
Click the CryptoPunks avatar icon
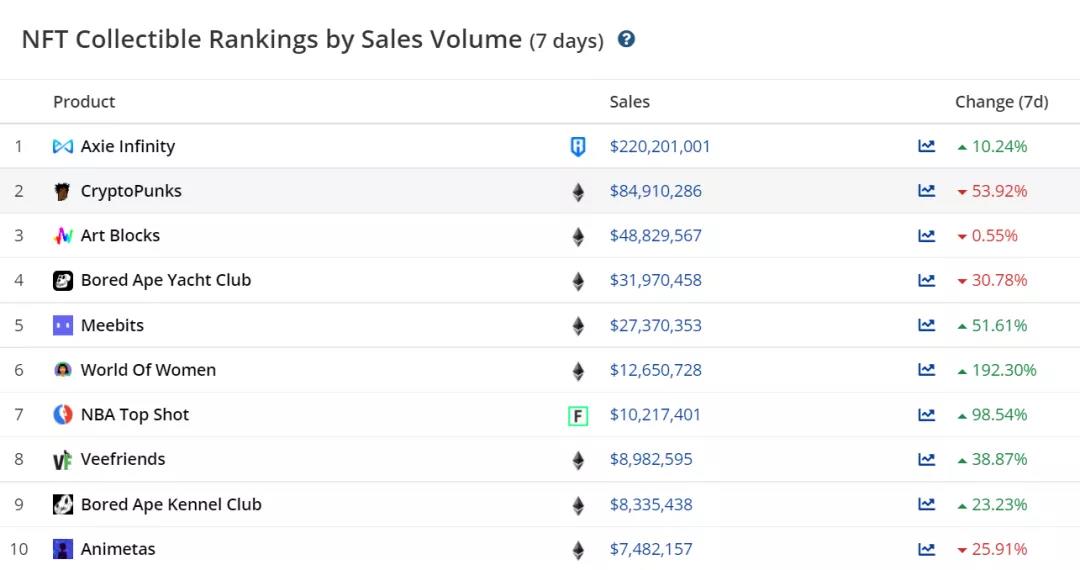tap(62, 191)
